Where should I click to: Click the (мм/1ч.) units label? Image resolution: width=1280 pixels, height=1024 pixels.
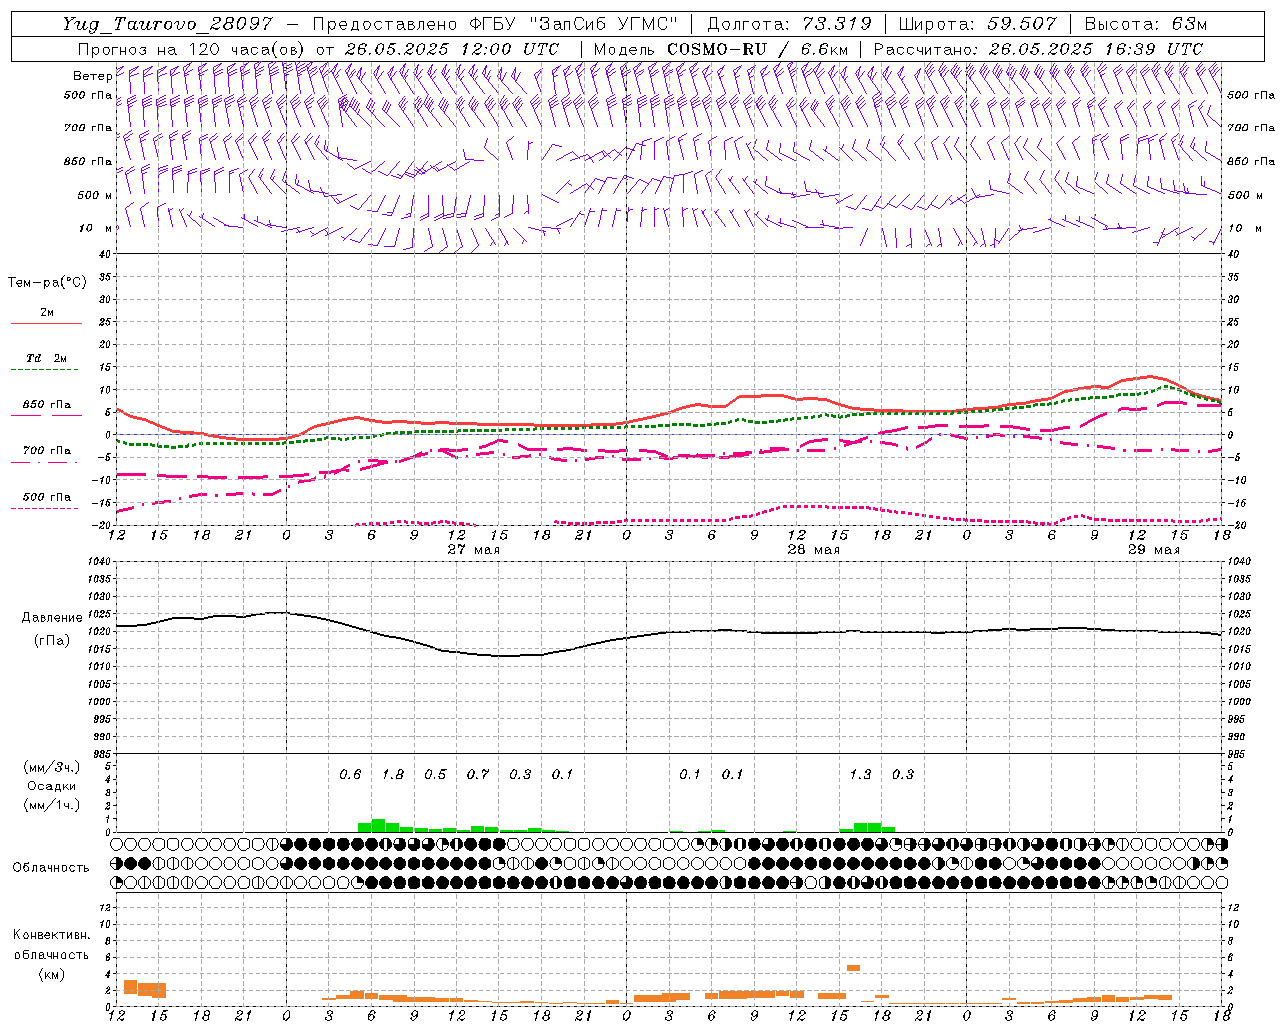(52, 805)
